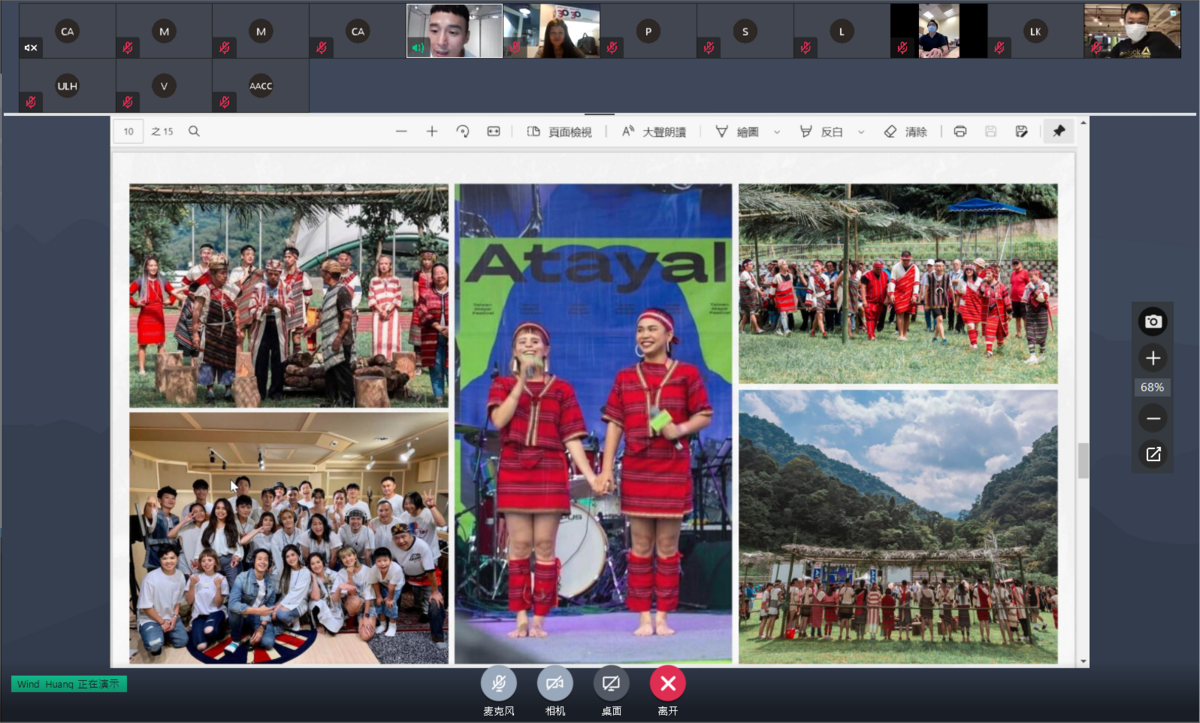Leave the meeting with 离开 button

(x=667, y=683)
